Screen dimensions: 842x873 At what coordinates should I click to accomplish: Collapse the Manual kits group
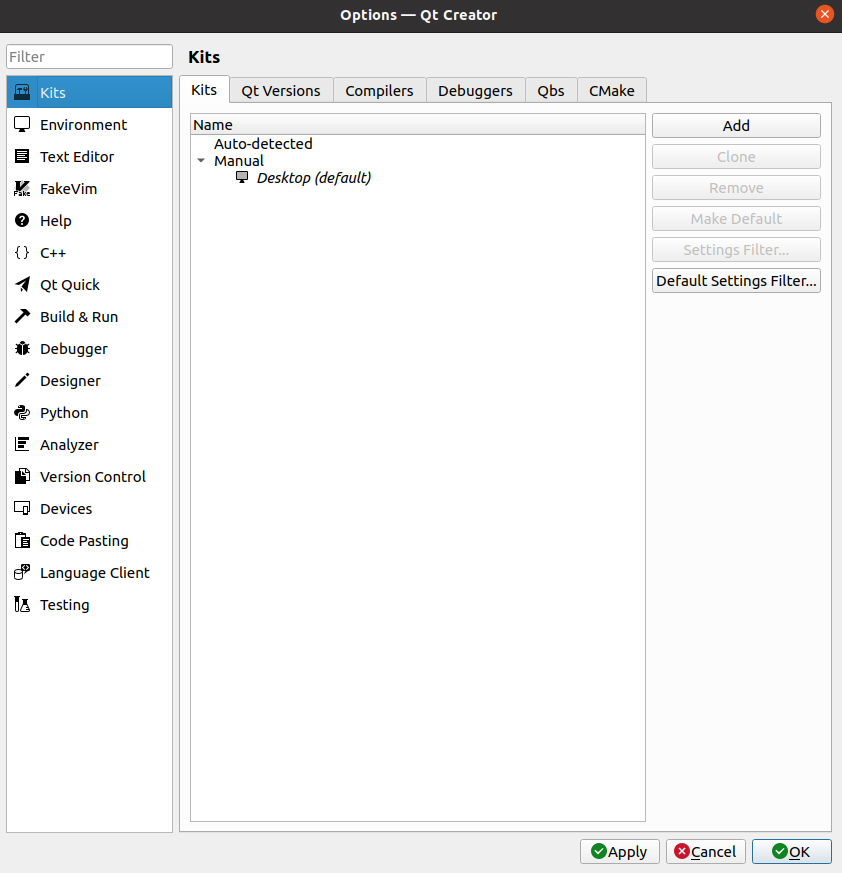(201, 161)
